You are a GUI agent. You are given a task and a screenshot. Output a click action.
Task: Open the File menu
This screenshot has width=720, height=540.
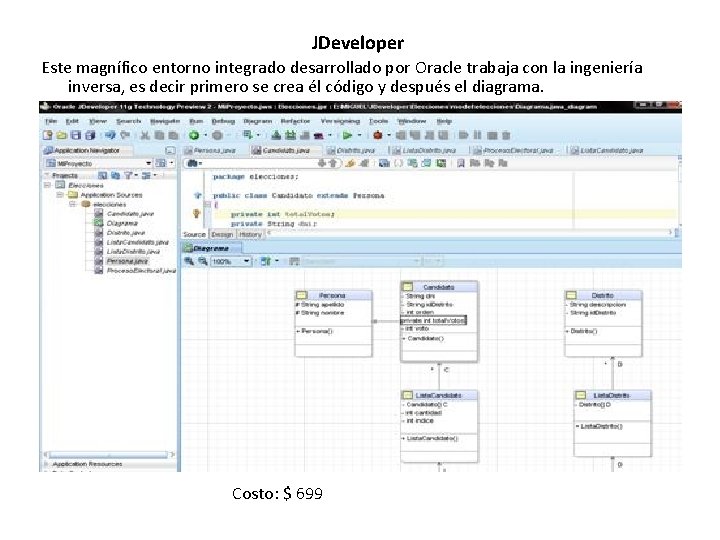pos(51,121)
